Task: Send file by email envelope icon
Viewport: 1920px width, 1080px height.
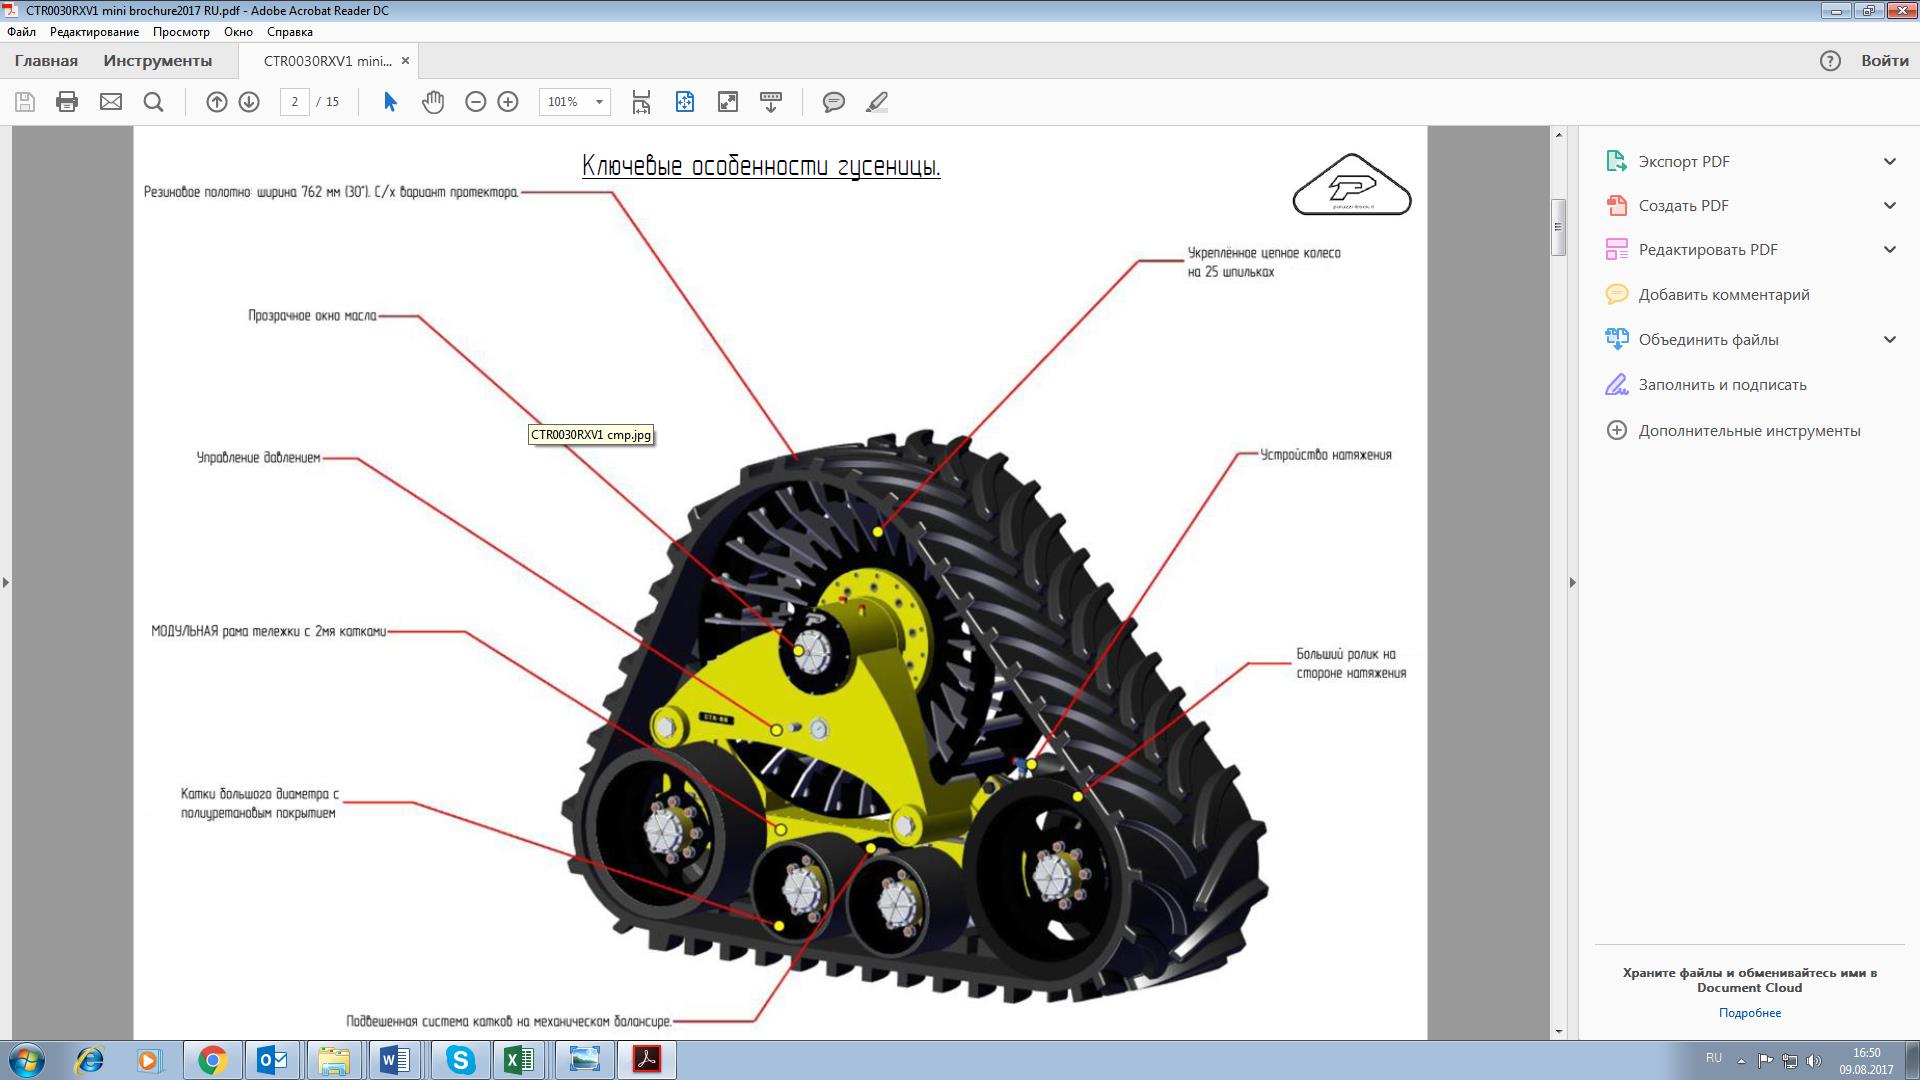Action: (111, 102)
